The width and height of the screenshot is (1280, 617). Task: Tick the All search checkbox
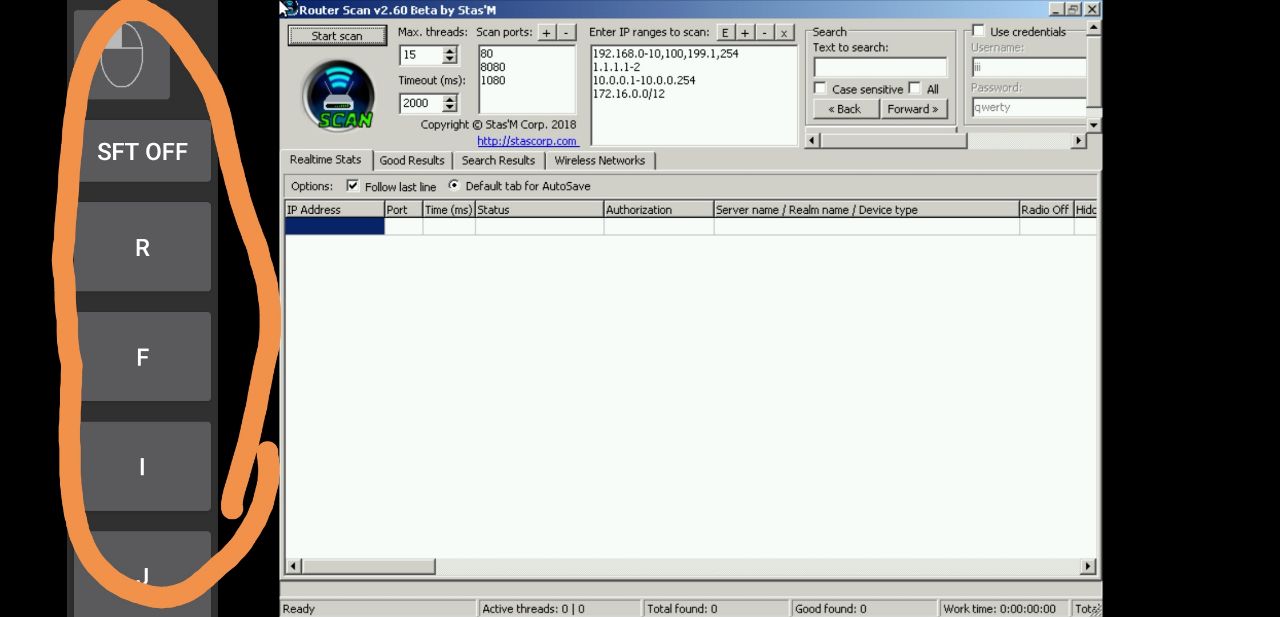coord(915,89)
